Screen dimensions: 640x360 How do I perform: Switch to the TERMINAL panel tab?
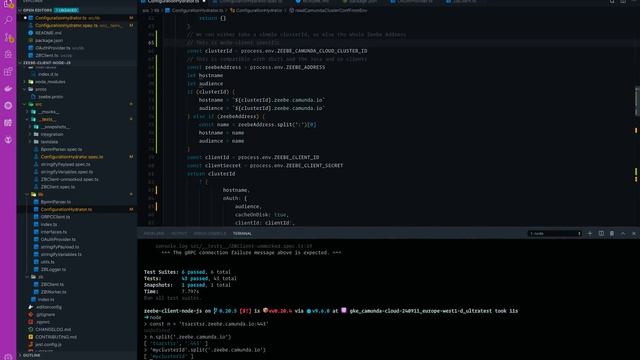[242, 233]
